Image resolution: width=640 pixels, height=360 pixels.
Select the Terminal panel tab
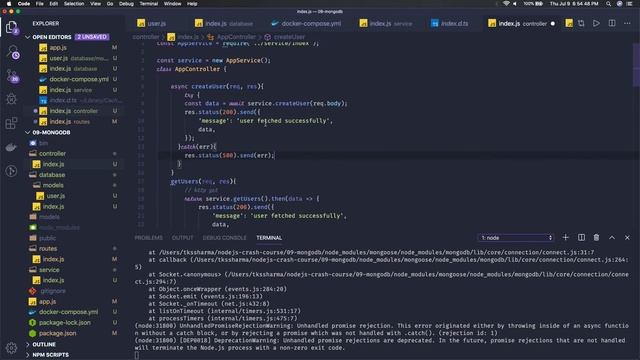[x=269, y=238]
